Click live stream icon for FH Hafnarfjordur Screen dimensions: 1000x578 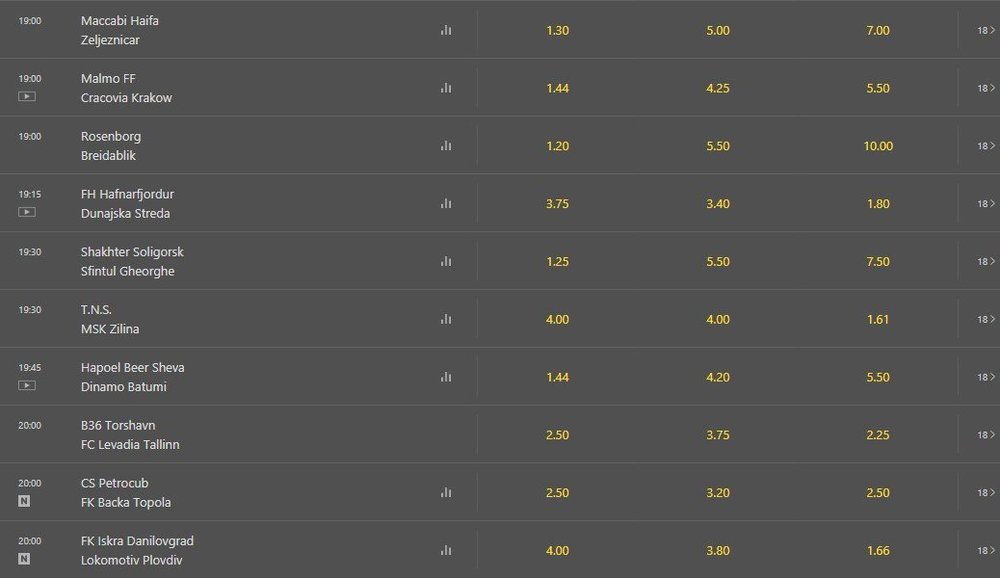pos(28,212)
